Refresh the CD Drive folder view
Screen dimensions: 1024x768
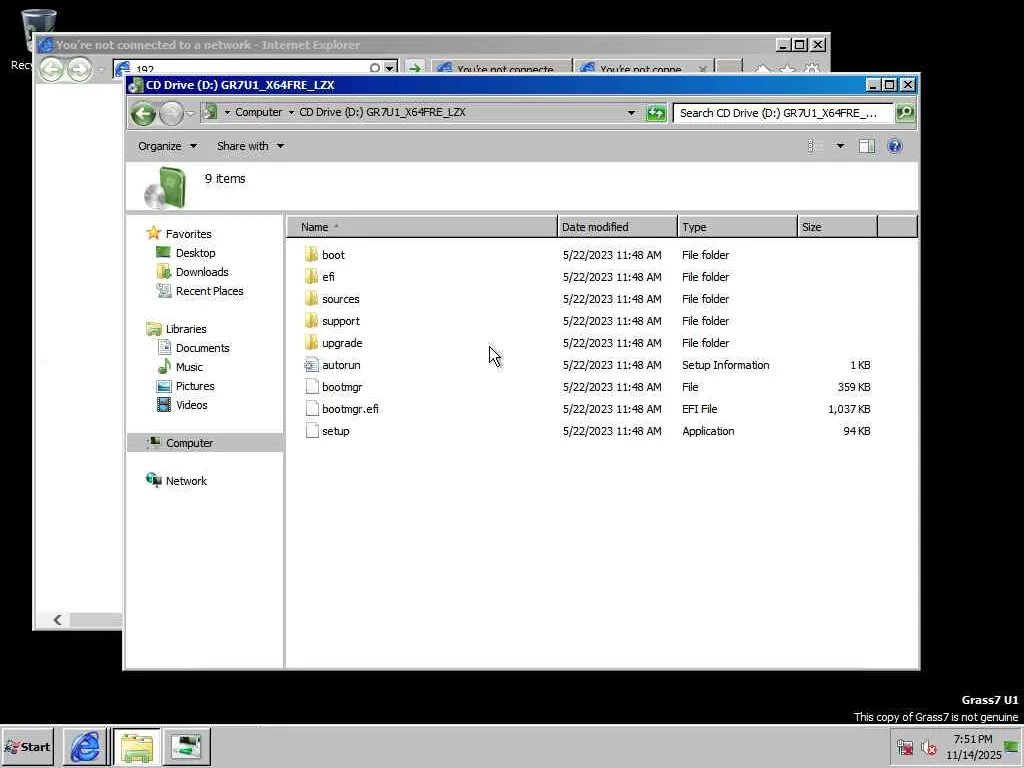(x=656, y=113)
